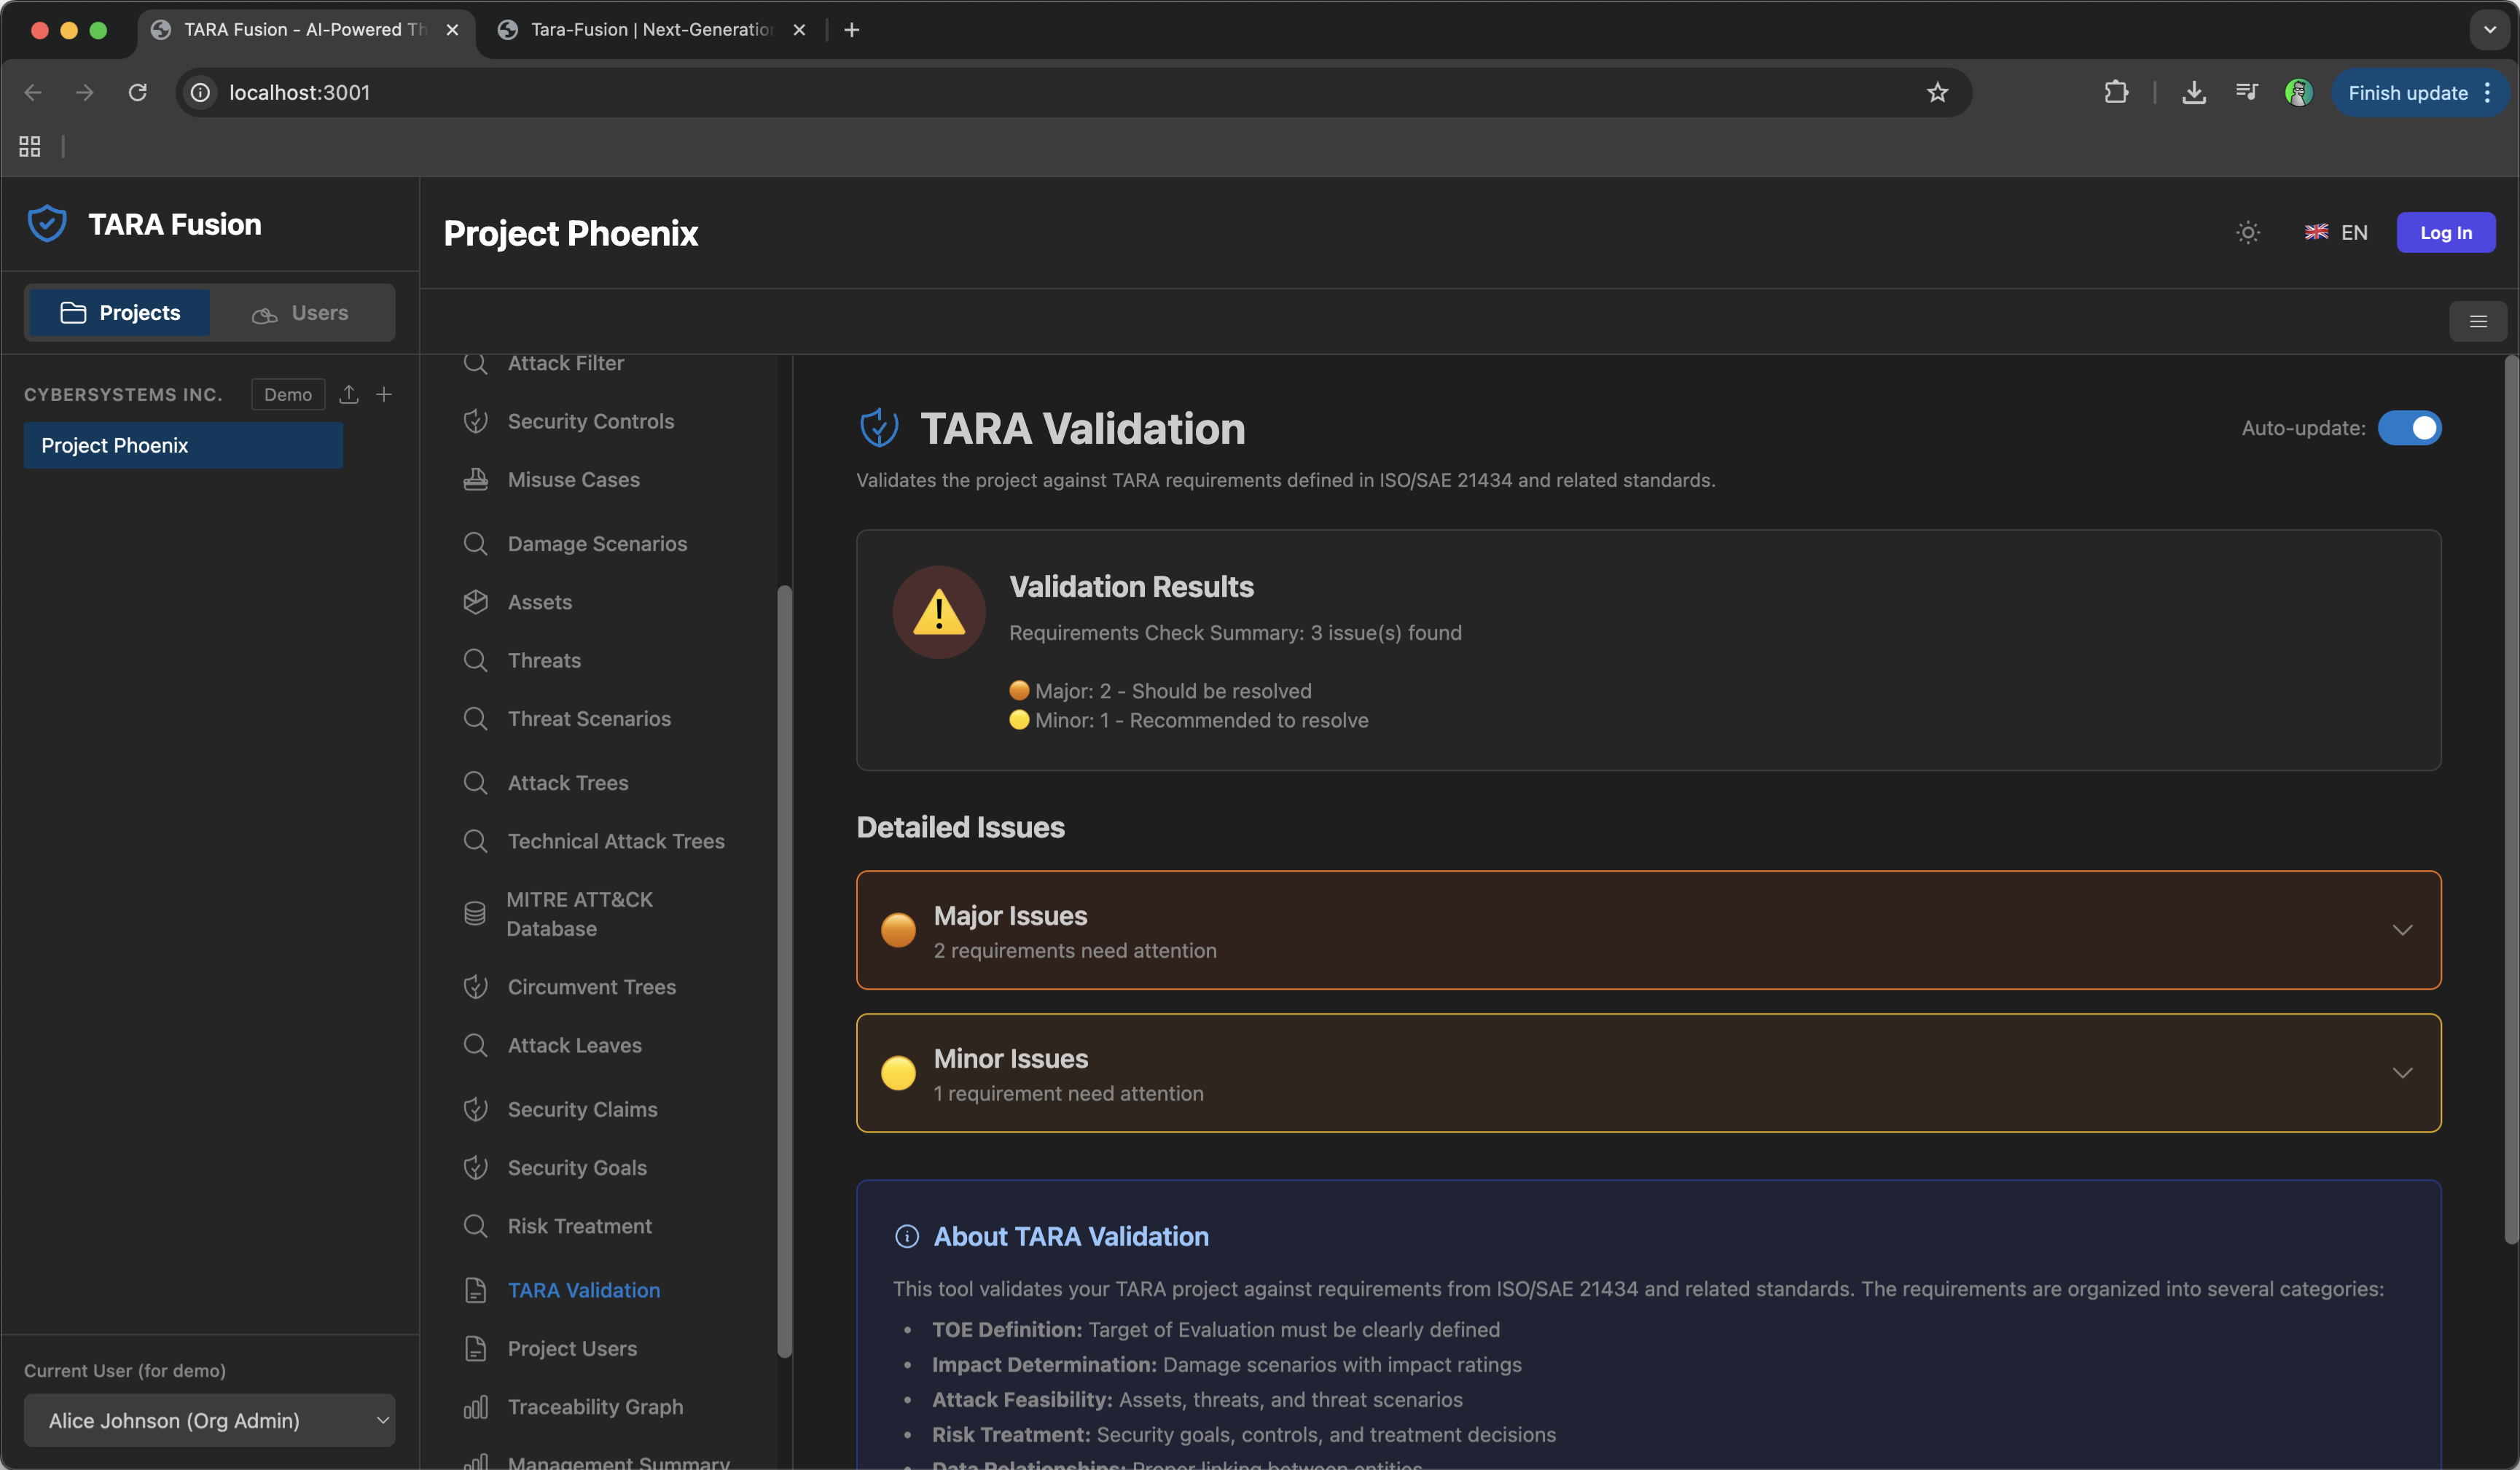Screen dimensions: 2520x1470
Task: Open Misuse Cases via printer icon
Action: 476,479
